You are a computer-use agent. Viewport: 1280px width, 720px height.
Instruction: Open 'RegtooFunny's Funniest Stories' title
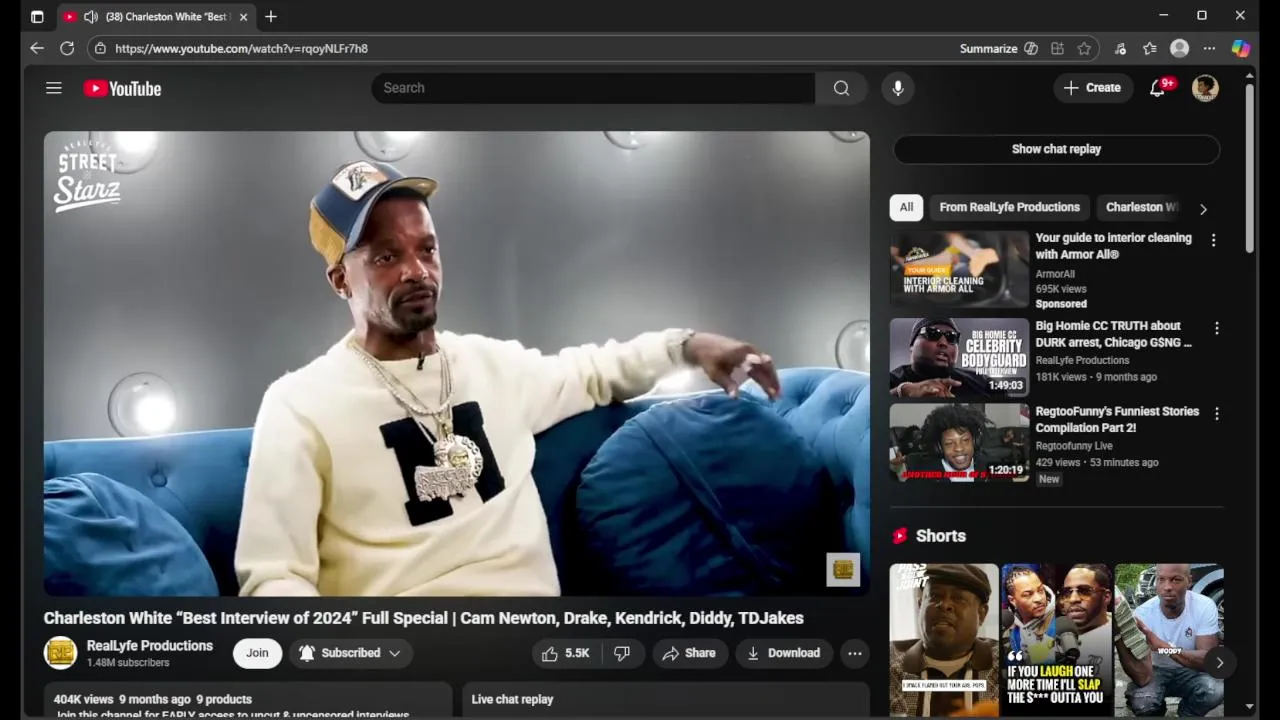(1117, 419)
